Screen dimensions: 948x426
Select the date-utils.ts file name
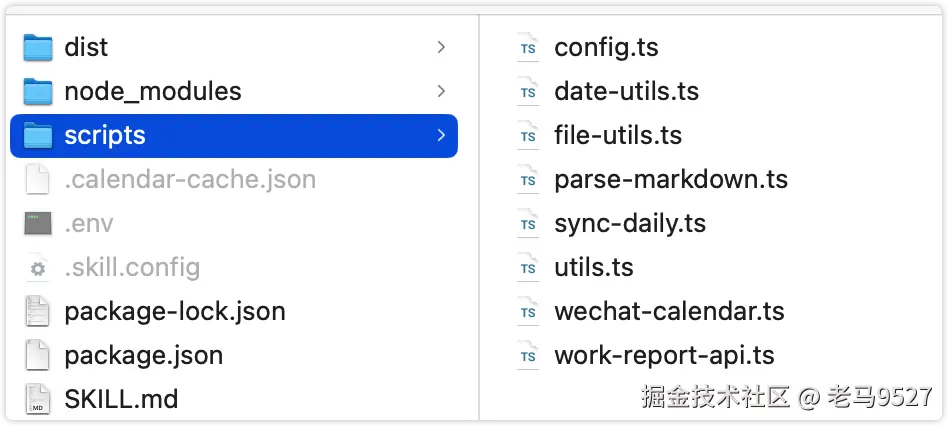626,91
